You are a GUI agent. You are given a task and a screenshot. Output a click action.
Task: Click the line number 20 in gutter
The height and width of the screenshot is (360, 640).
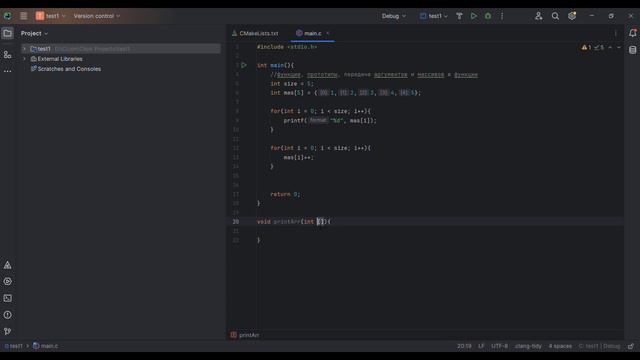click(236, 222)
